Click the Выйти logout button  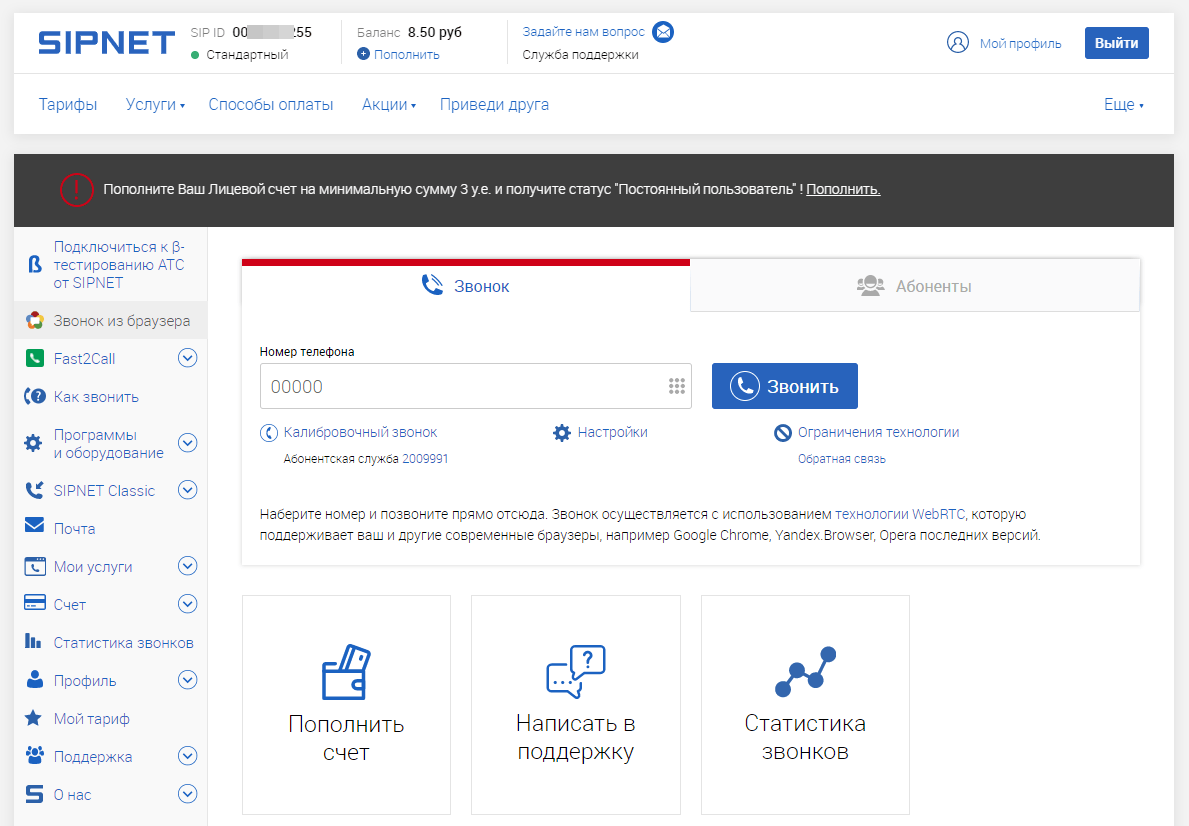(x=1116, y=43)
